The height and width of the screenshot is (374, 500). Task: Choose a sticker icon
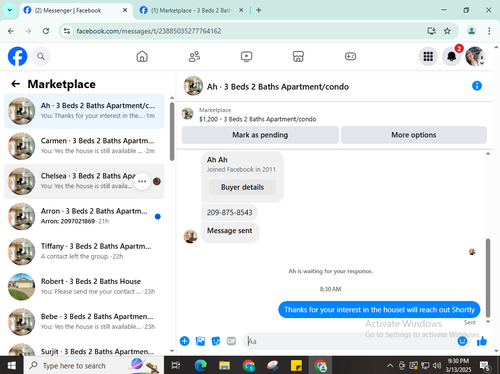(x=216, y=341)
